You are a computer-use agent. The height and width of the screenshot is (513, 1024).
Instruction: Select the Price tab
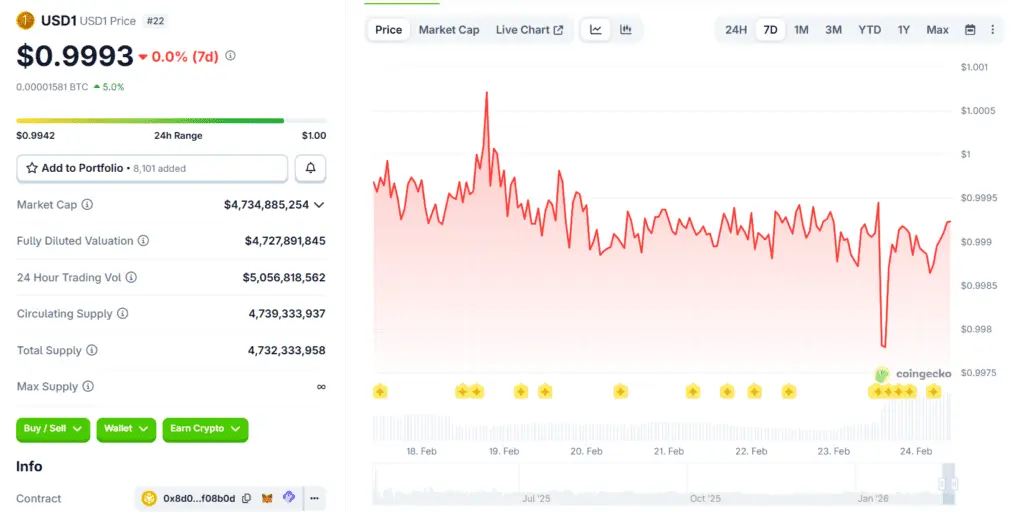coord(388,30)
